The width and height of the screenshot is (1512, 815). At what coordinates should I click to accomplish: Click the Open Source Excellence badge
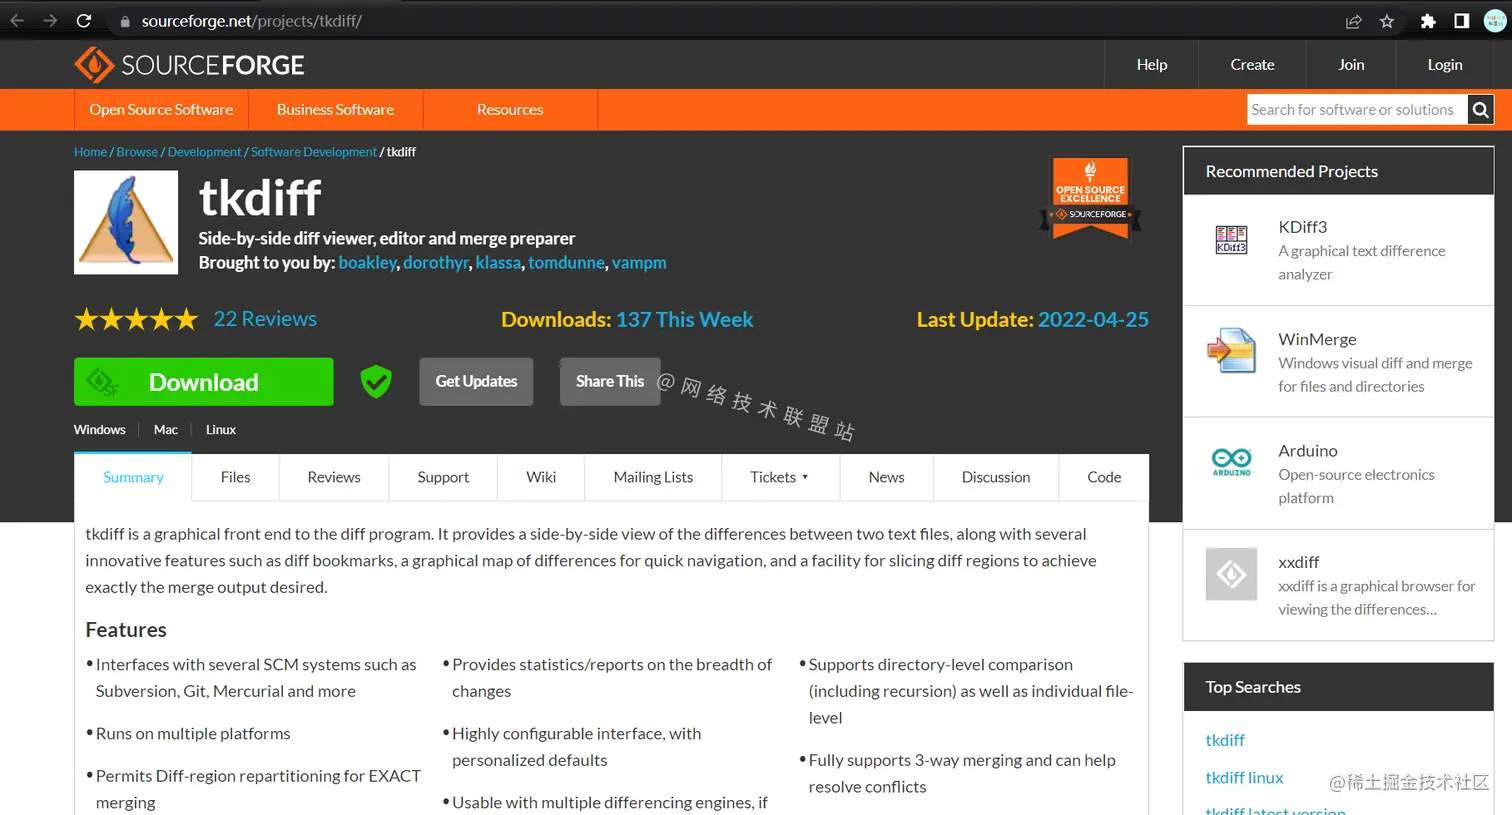[x=1091, y=198]
